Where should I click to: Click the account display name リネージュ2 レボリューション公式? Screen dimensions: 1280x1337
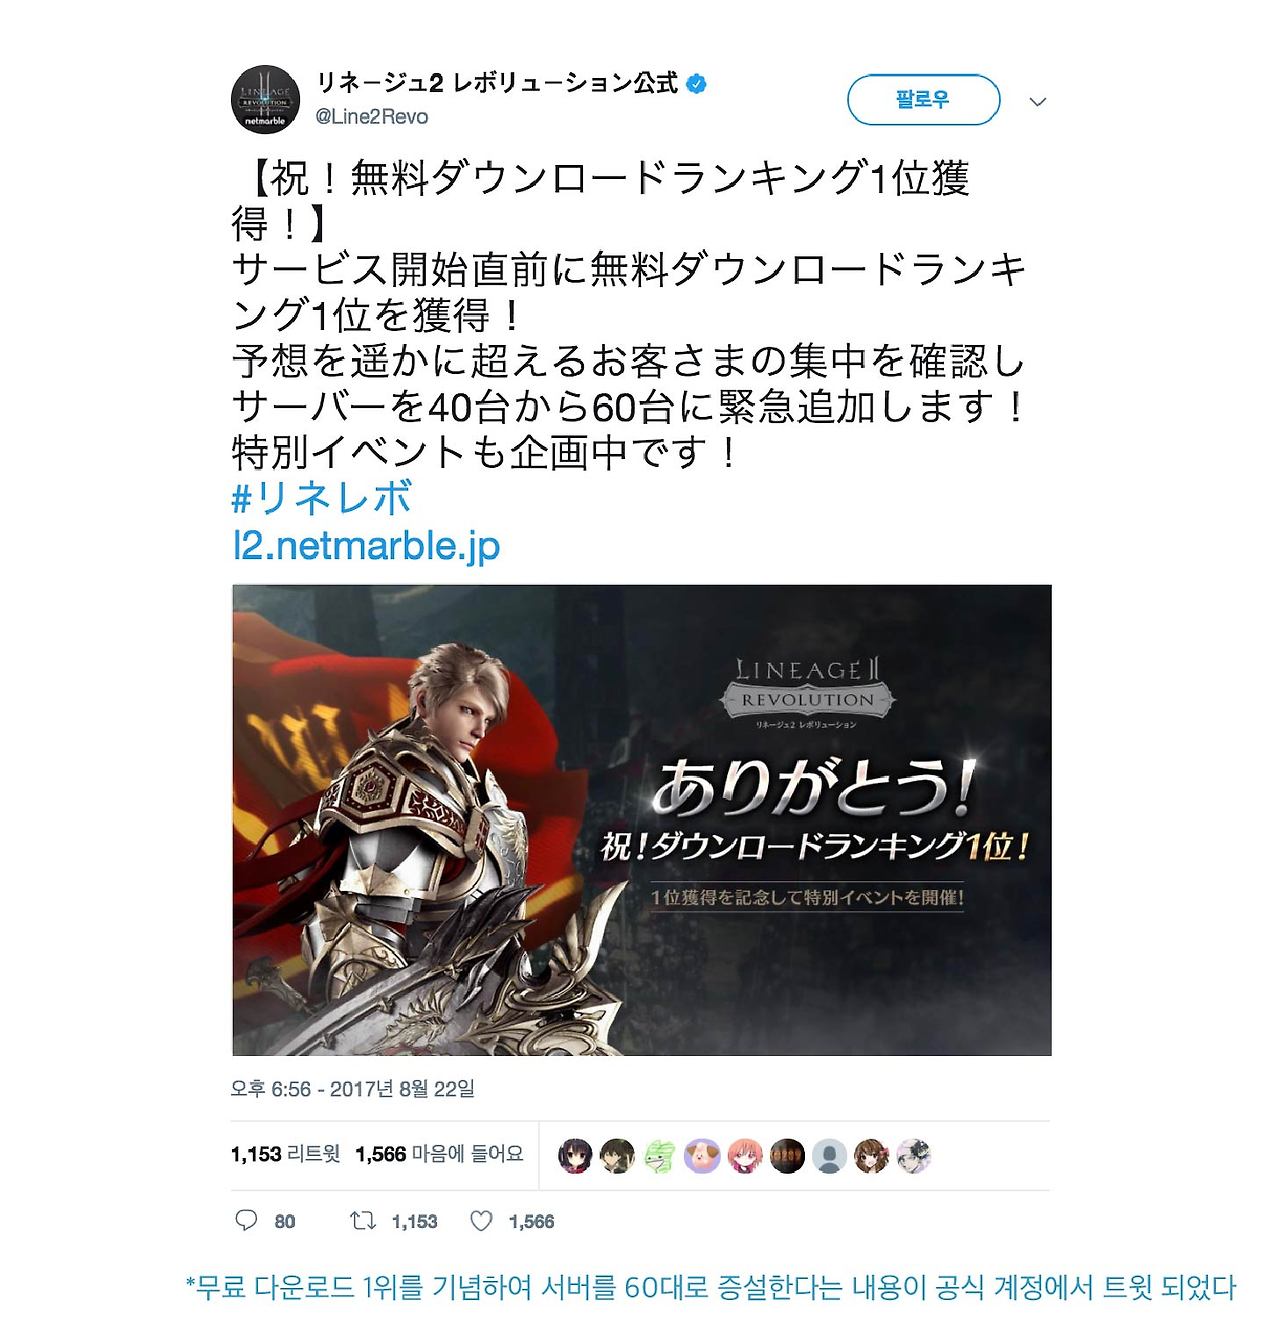tap(497, 83)
